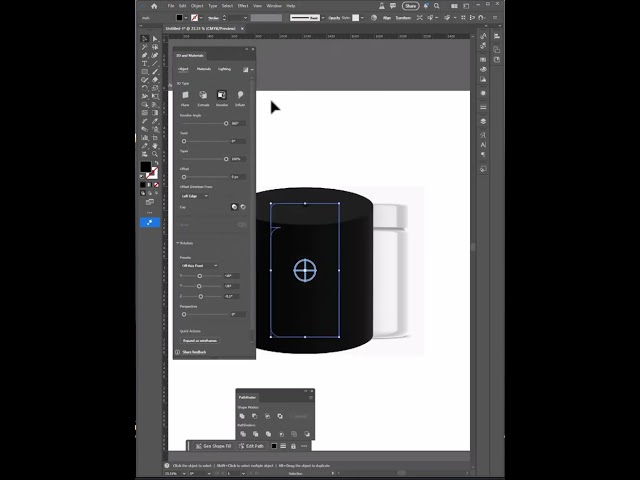Image resolution: width=640 pixels, height=480 pixels.
Task: Click the Intersect shape mode icon
Action: point(267,416)
